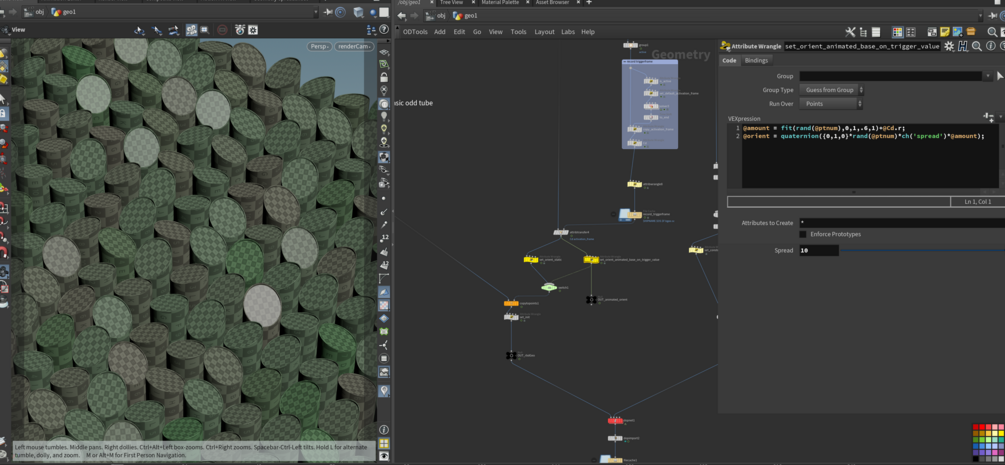Toggle display point numbers icon

(x=384, y=237)
